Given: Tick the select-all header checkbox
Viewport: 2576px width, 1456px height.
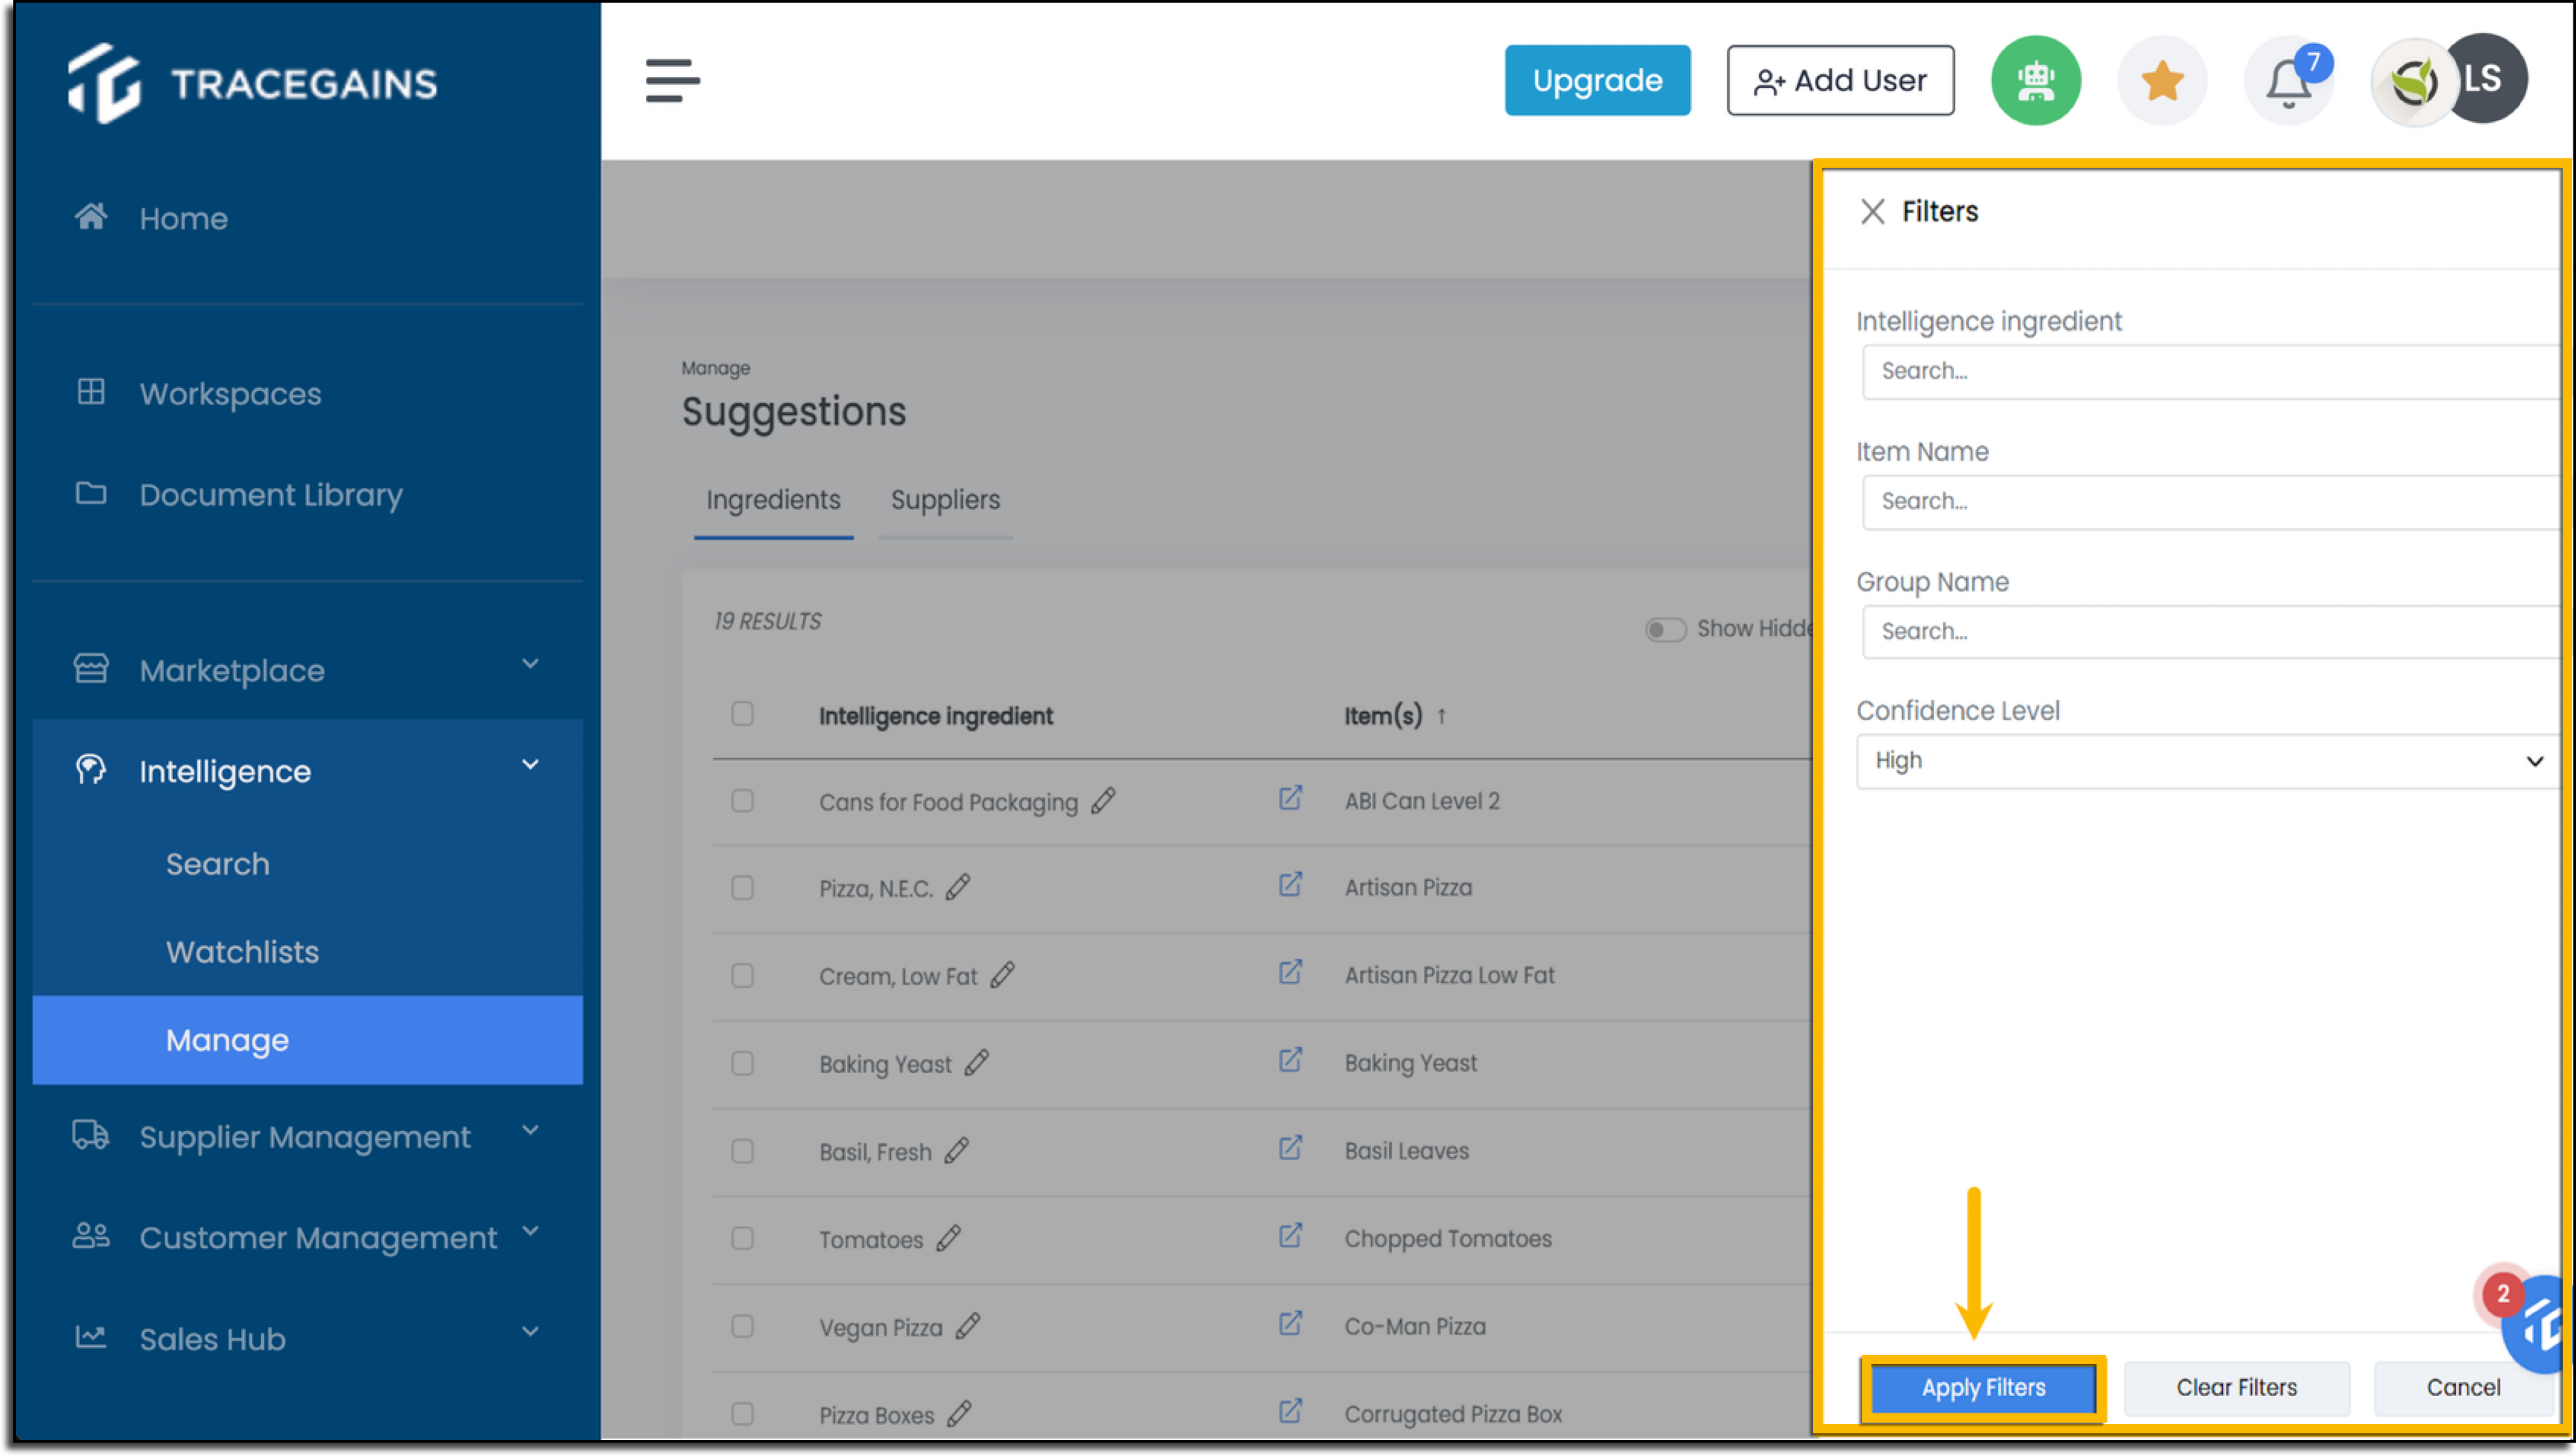Looking at the screenshot, I should click(742, 714).
